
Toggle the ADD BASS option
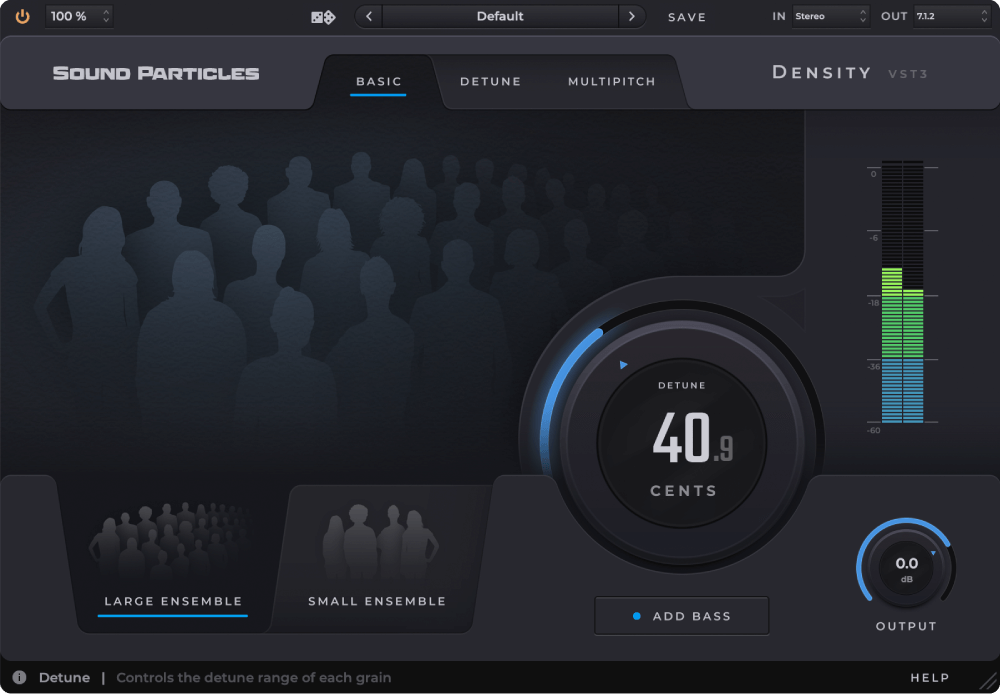pyautogui.click(x=681, y=615)
